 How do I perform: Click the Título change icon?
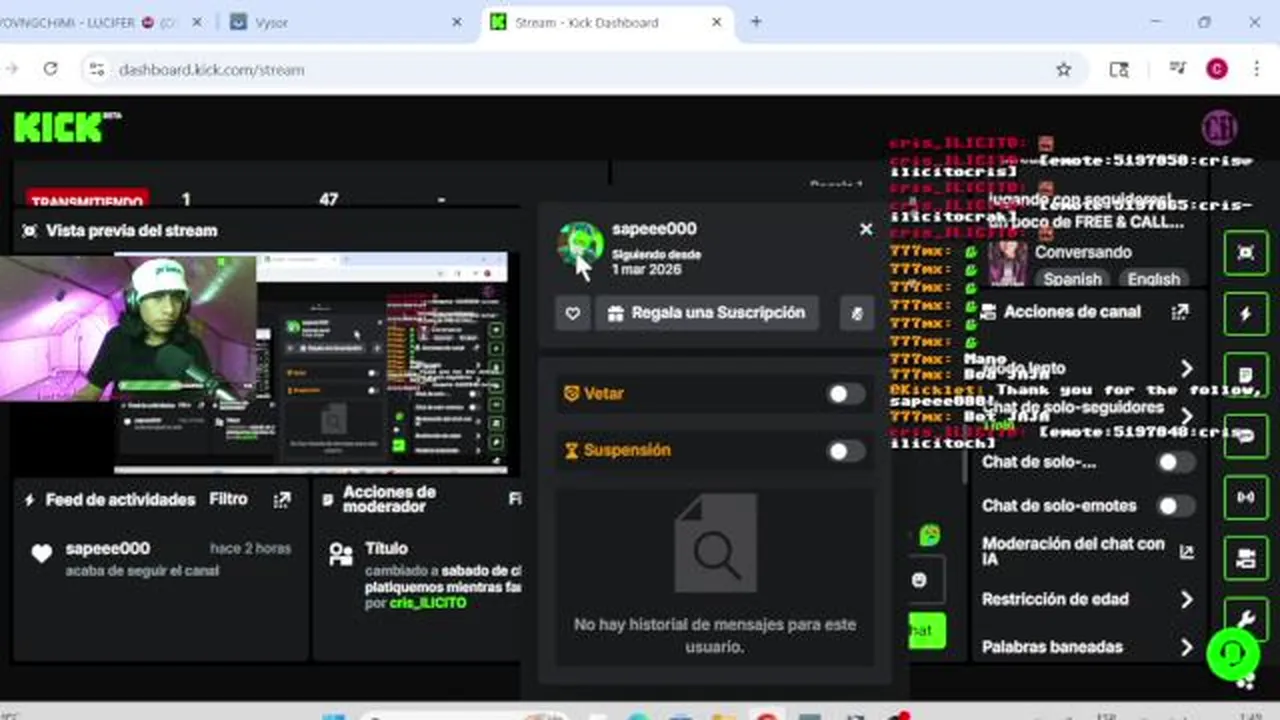click(x=341, y=554)
